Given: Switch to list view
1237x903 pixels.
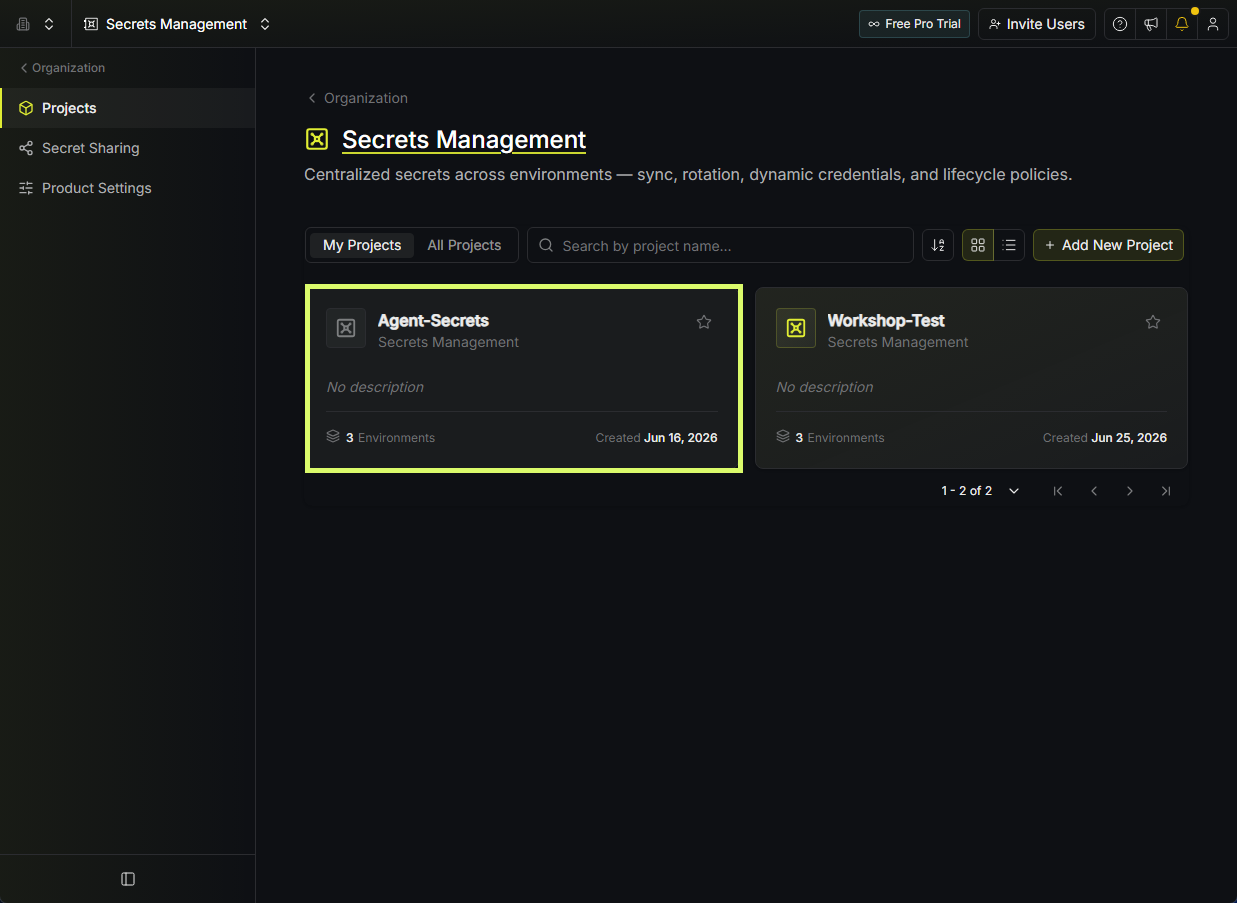Looking at the screenshot, I should click(x=1009, y=245).
